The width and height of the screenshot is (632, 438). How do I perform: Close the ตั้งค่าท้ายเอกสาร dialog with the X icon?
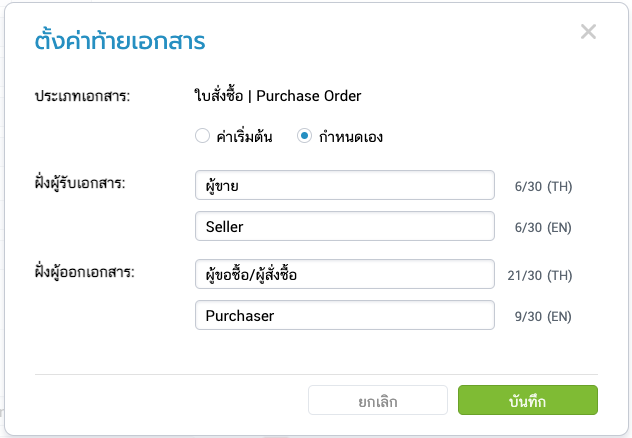(588, 31)
